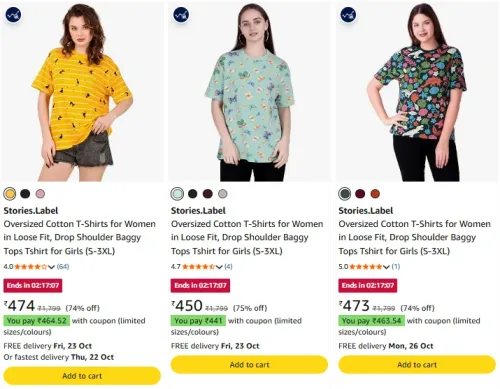This screenshot has height=389, width=500.
Task: Expand the 5.0 star rating dropdown chevron
Action: (386, 267)
